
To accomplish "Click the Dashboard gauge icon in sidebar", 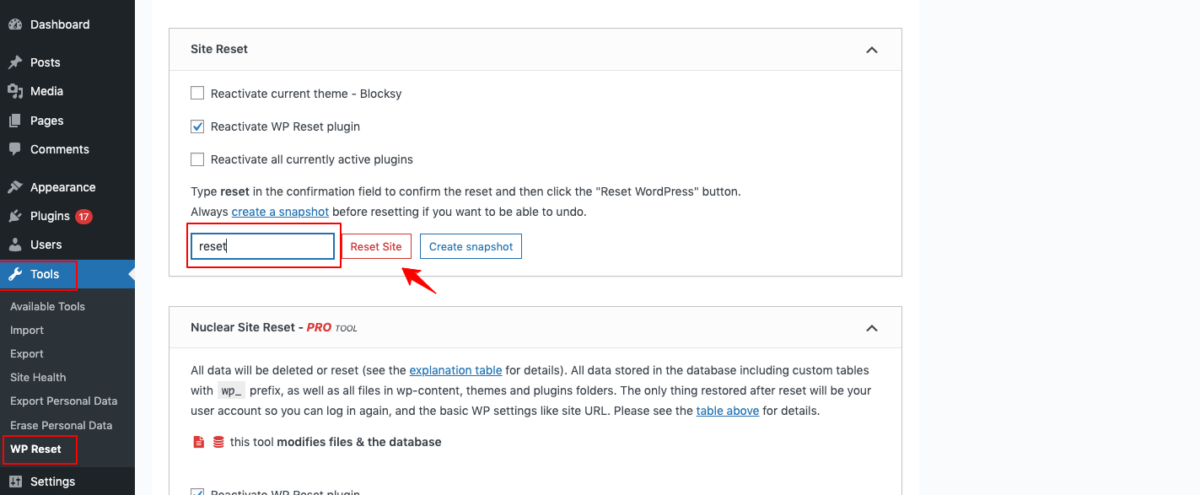I will click(15, 24).
